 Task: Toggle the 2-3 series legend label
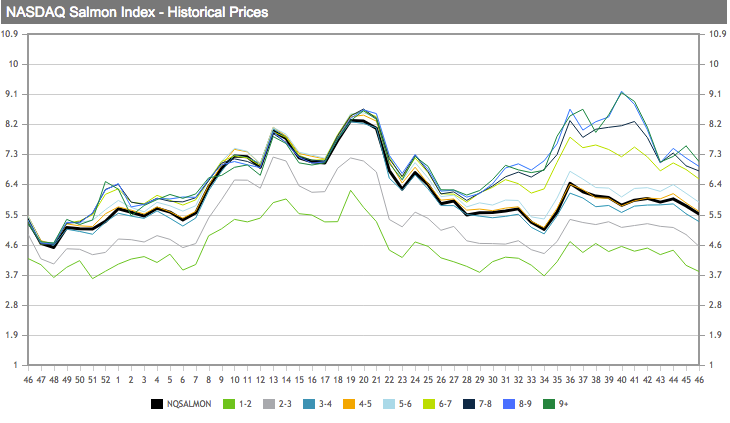[x=285, y=404]
